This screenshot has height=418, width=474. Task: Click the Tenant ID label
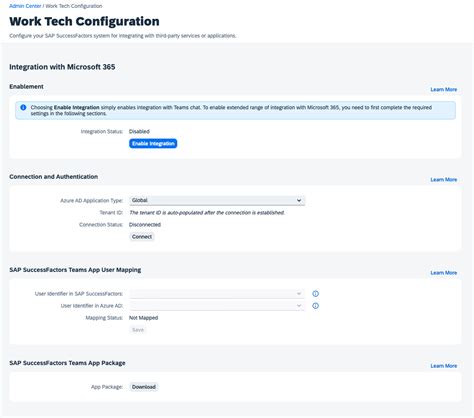coord(111,213)
